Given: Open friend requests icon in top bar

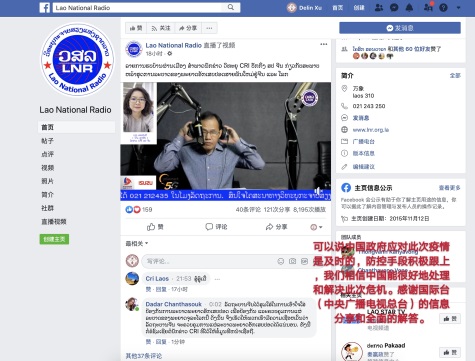Looking at the screenshot, I should click(x=379, y=8).
